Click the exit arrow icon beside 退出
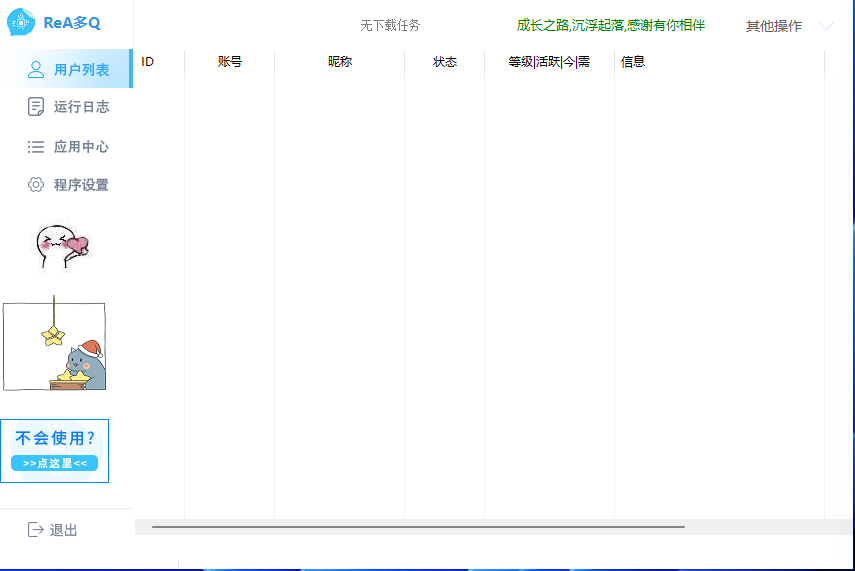The image size is (855, 571). coord(36,530)
